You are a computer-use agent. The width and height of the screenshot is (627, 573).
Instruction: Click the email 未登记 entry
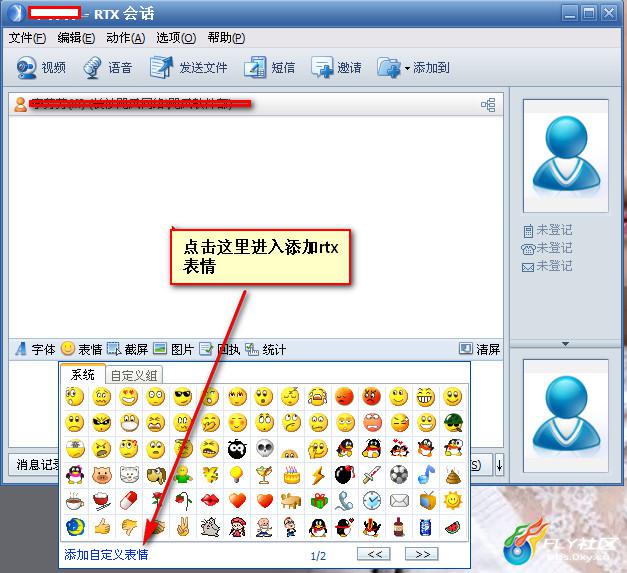point(547,266)
